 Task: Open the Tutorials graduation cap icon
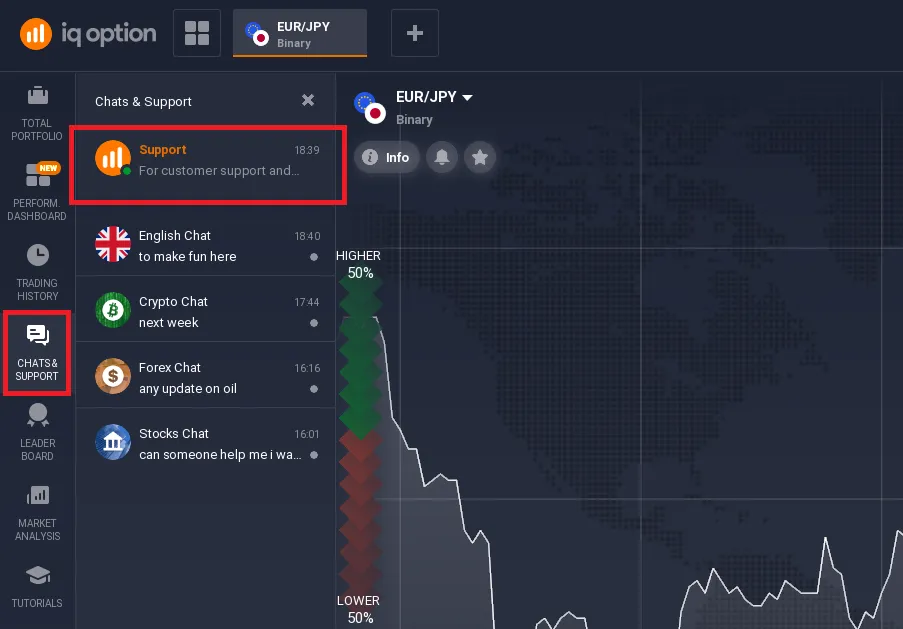pyautogui.click(x=37, y=576)
